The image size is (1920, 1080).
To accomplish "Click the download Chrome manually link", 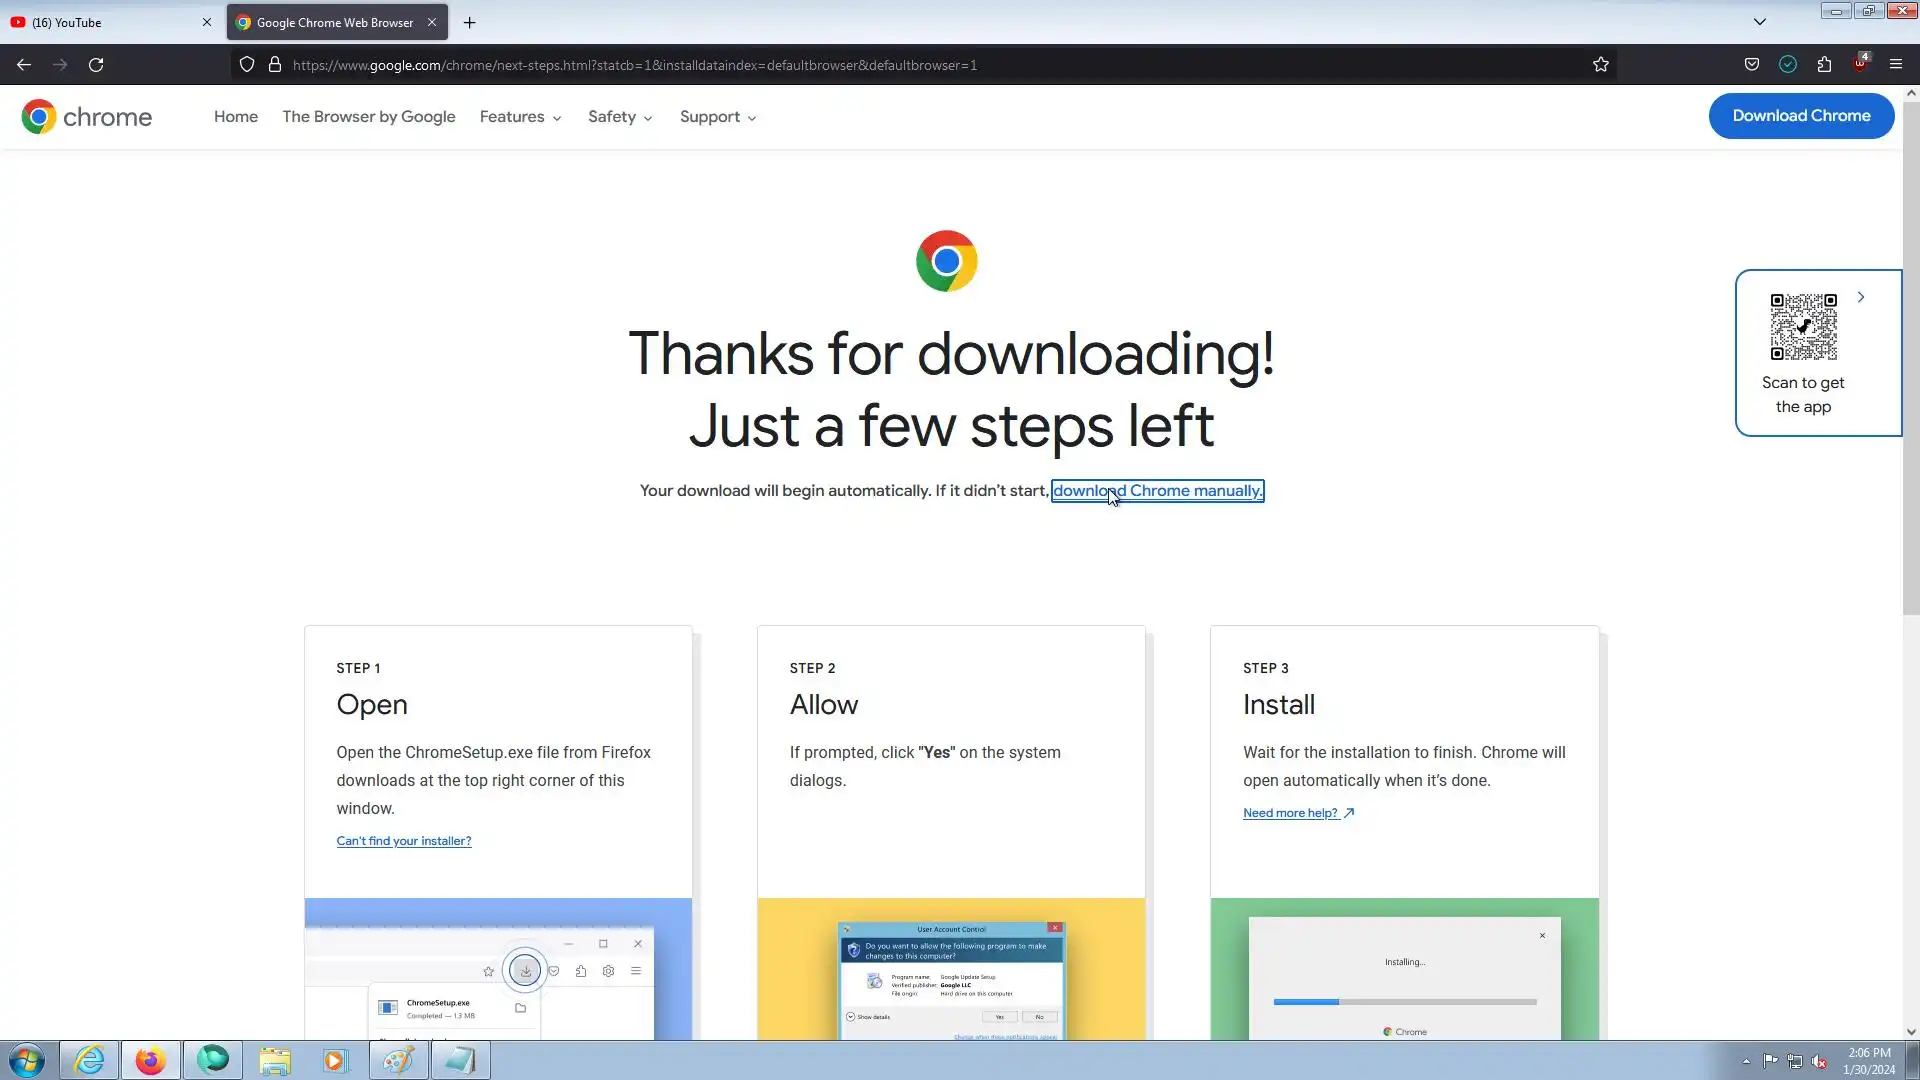I will 1157,491.
